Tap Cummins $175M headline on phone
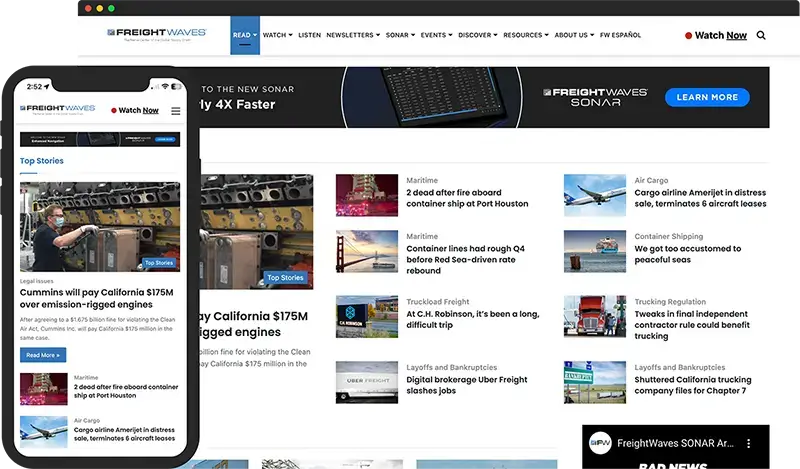The image size is (800, 469). click(x=96, y=298)
